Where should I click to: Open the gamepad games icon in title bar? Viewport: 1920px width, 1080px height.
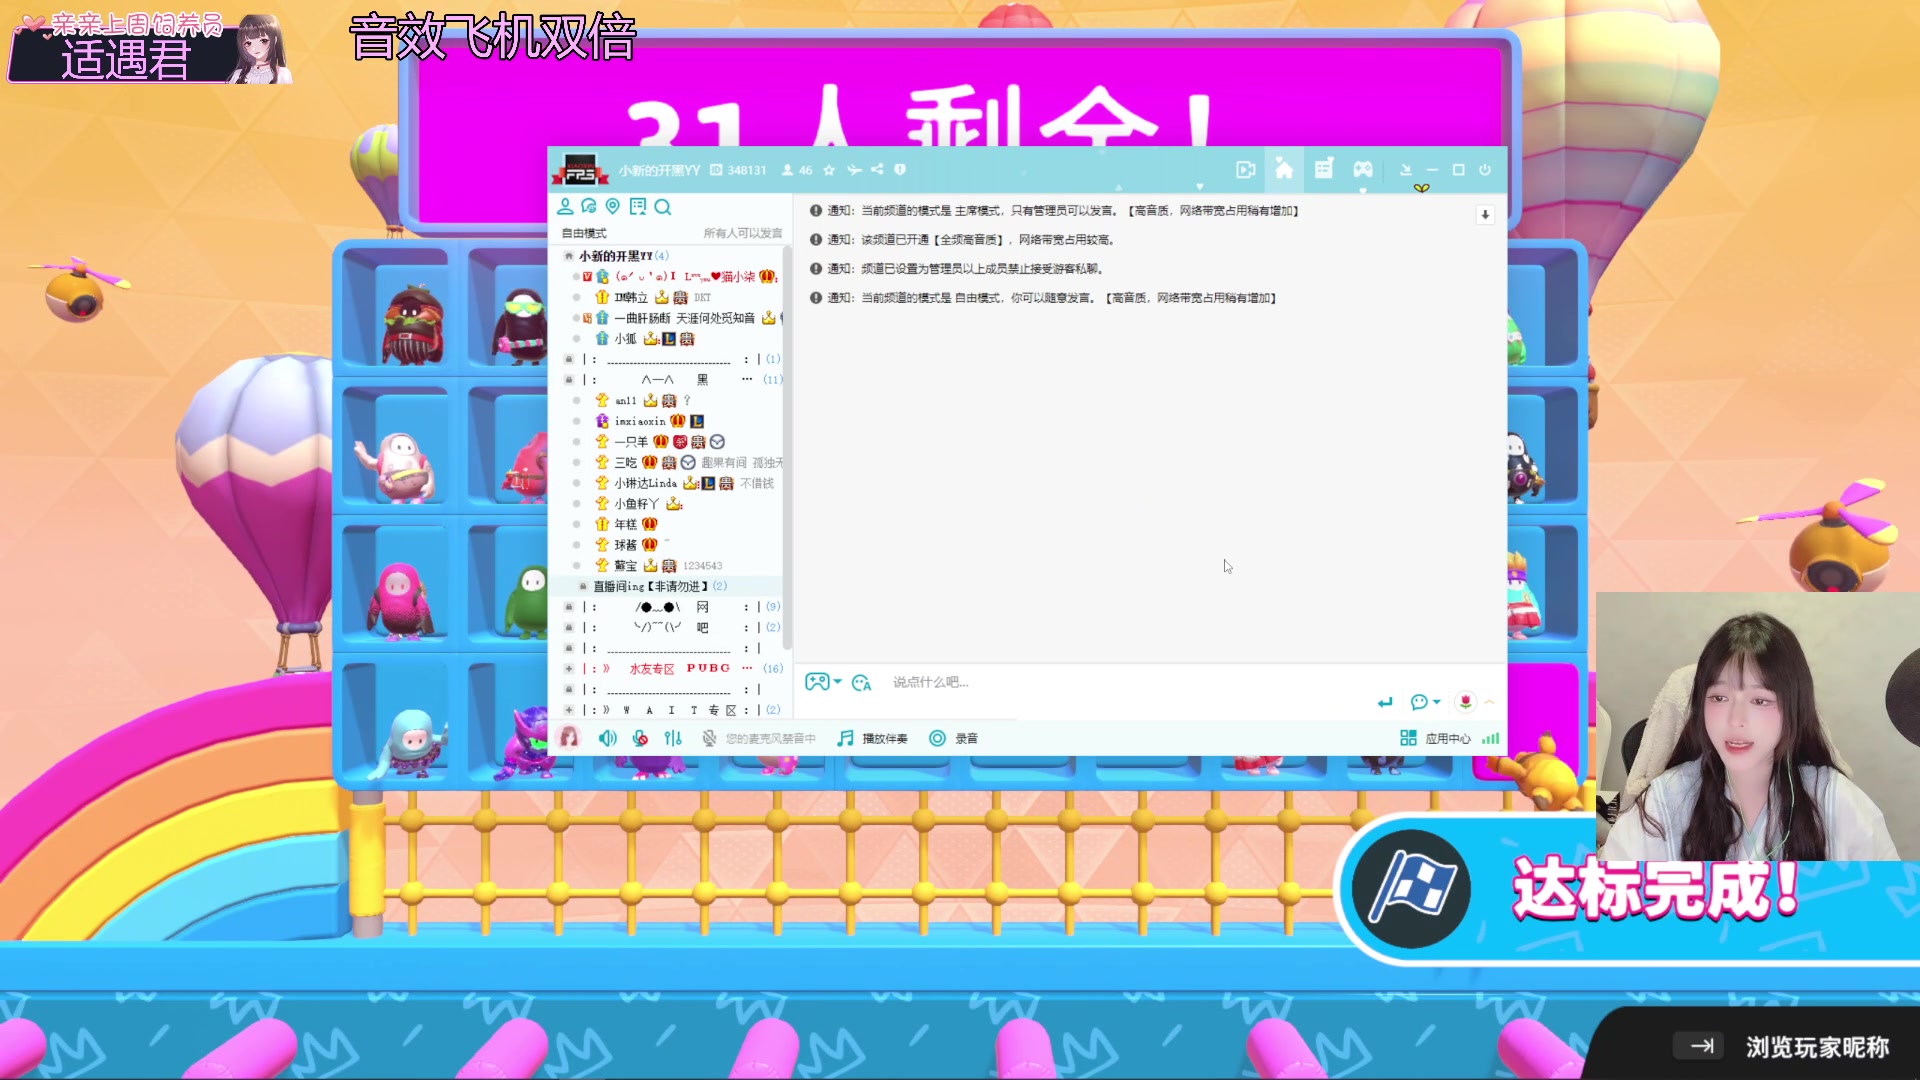(x=1363, y=170)
